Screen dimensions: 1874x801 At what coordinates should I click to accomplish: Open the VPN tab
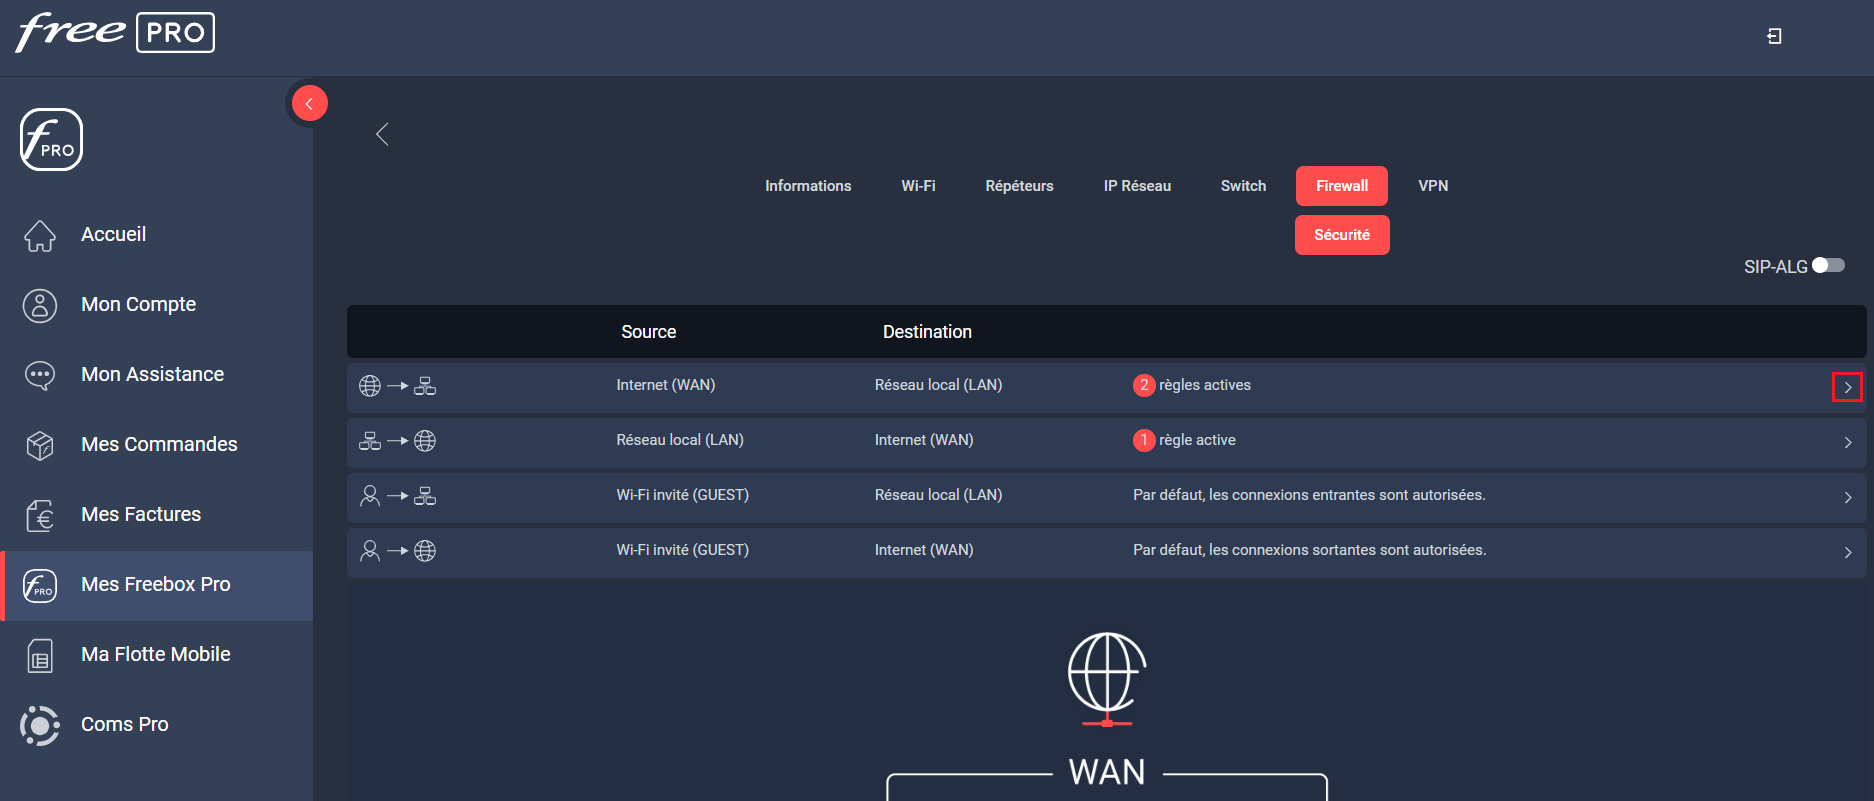tap(1433, 186)
